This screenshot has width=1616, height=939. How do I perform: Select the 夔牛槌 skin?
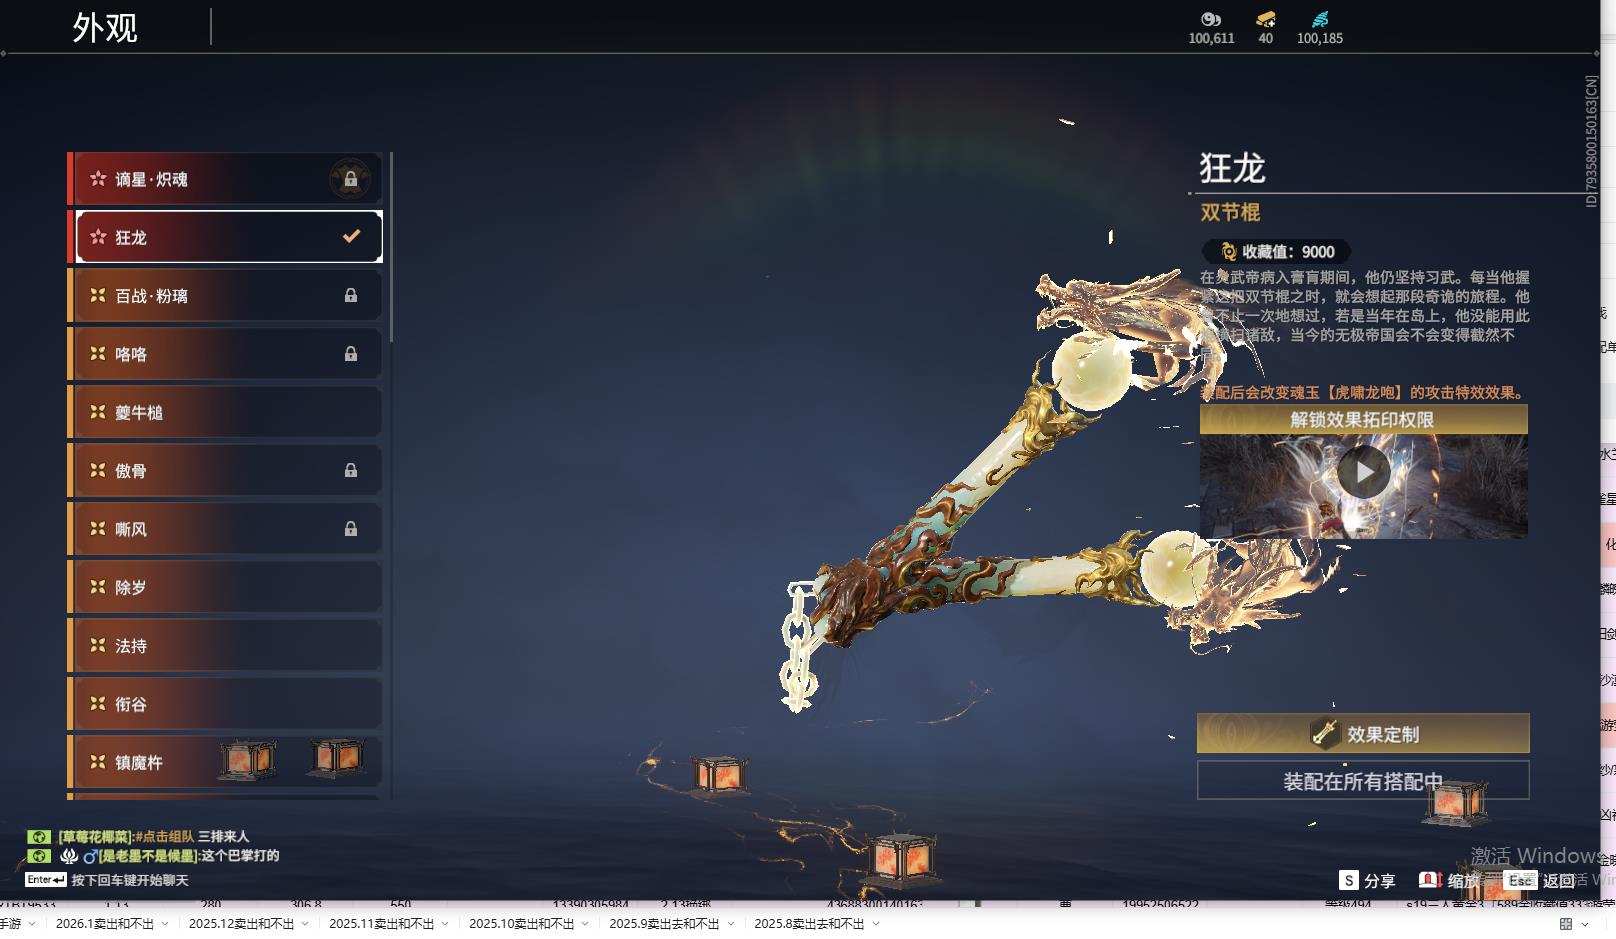tap(225, 411)
